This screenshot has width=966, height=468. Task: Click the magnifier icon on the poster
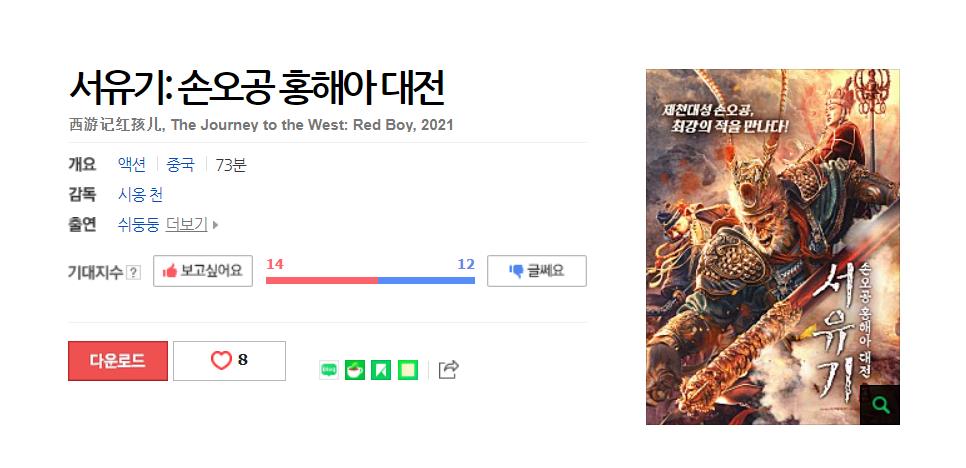[x=880, y=405]
